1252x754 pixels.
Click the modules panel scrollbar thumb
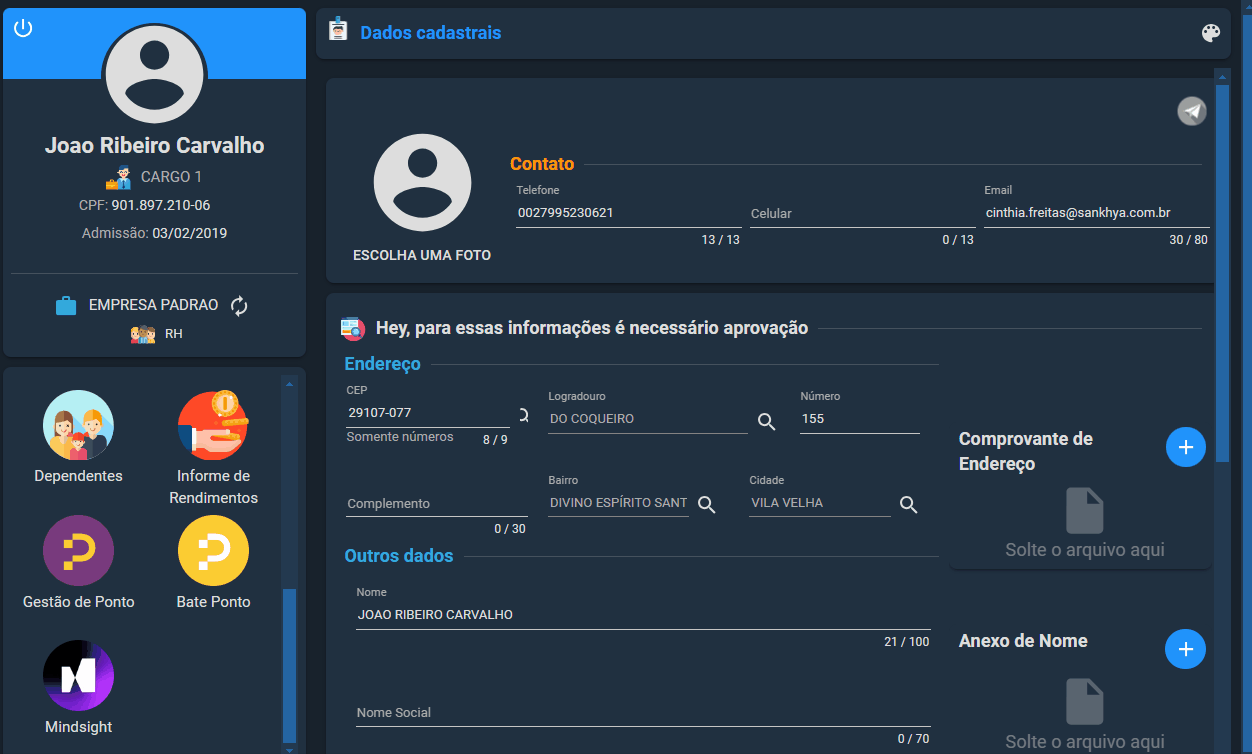click(x=290, y=664)
